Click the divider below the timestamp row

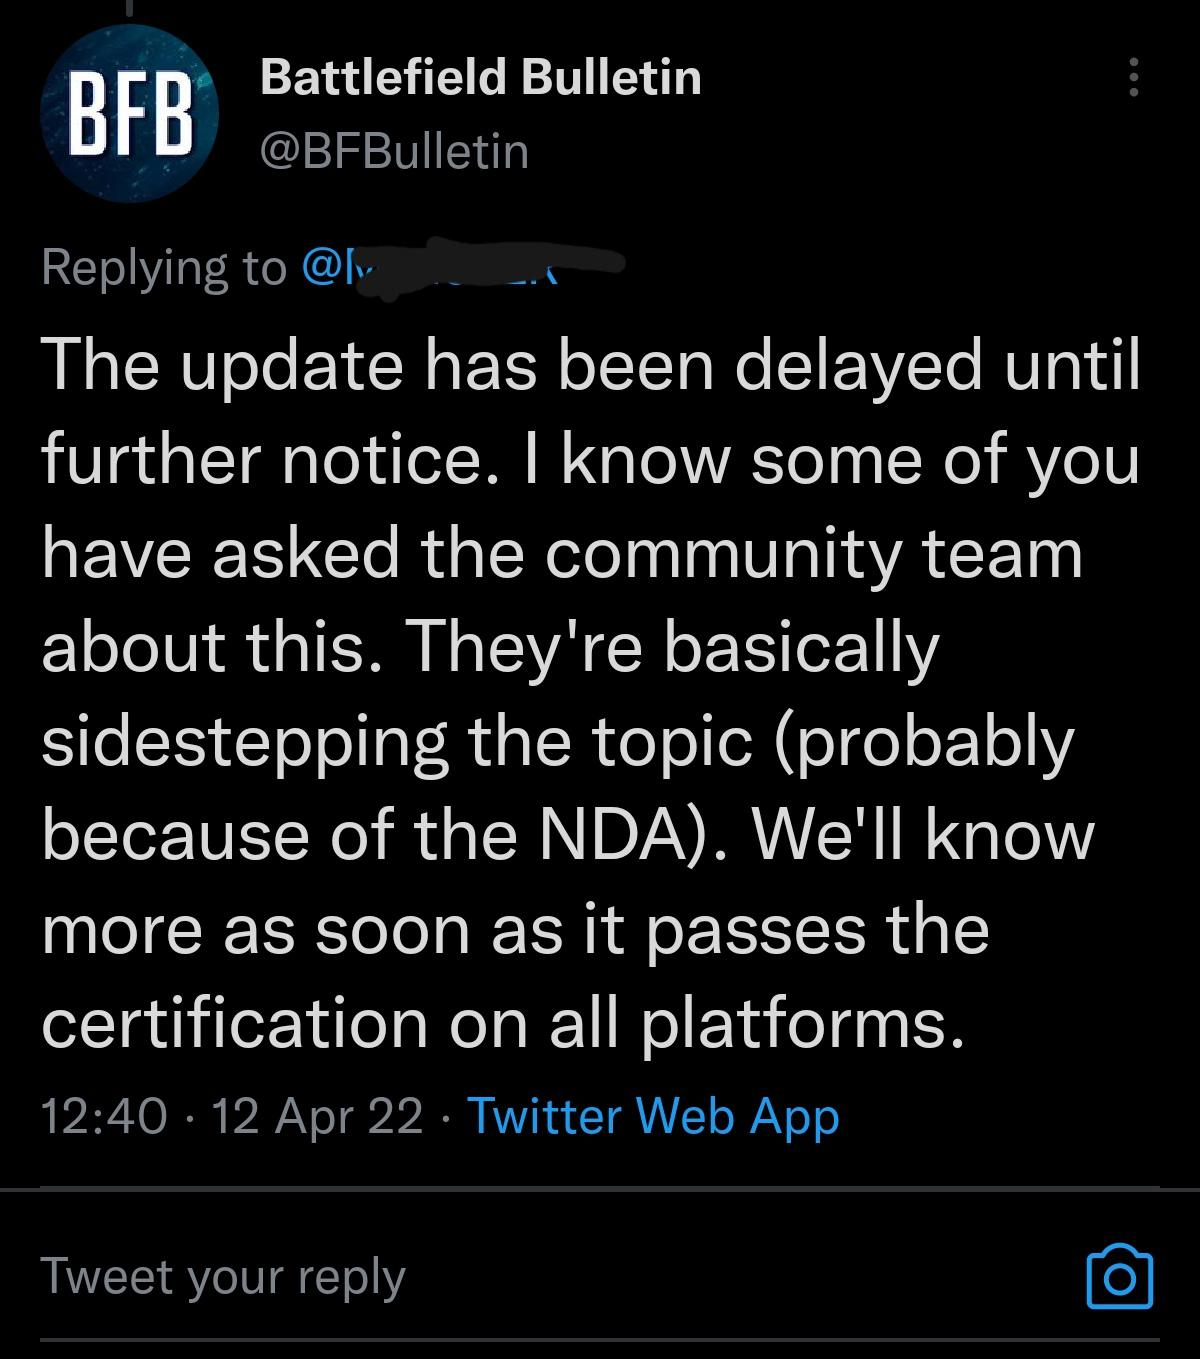tap(600, 1188)
